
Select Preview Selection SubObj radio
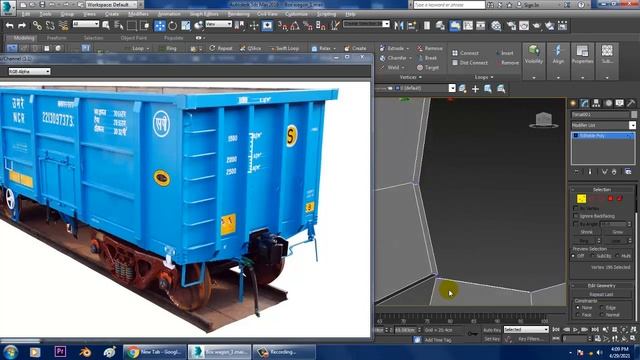tap(593, 256)
